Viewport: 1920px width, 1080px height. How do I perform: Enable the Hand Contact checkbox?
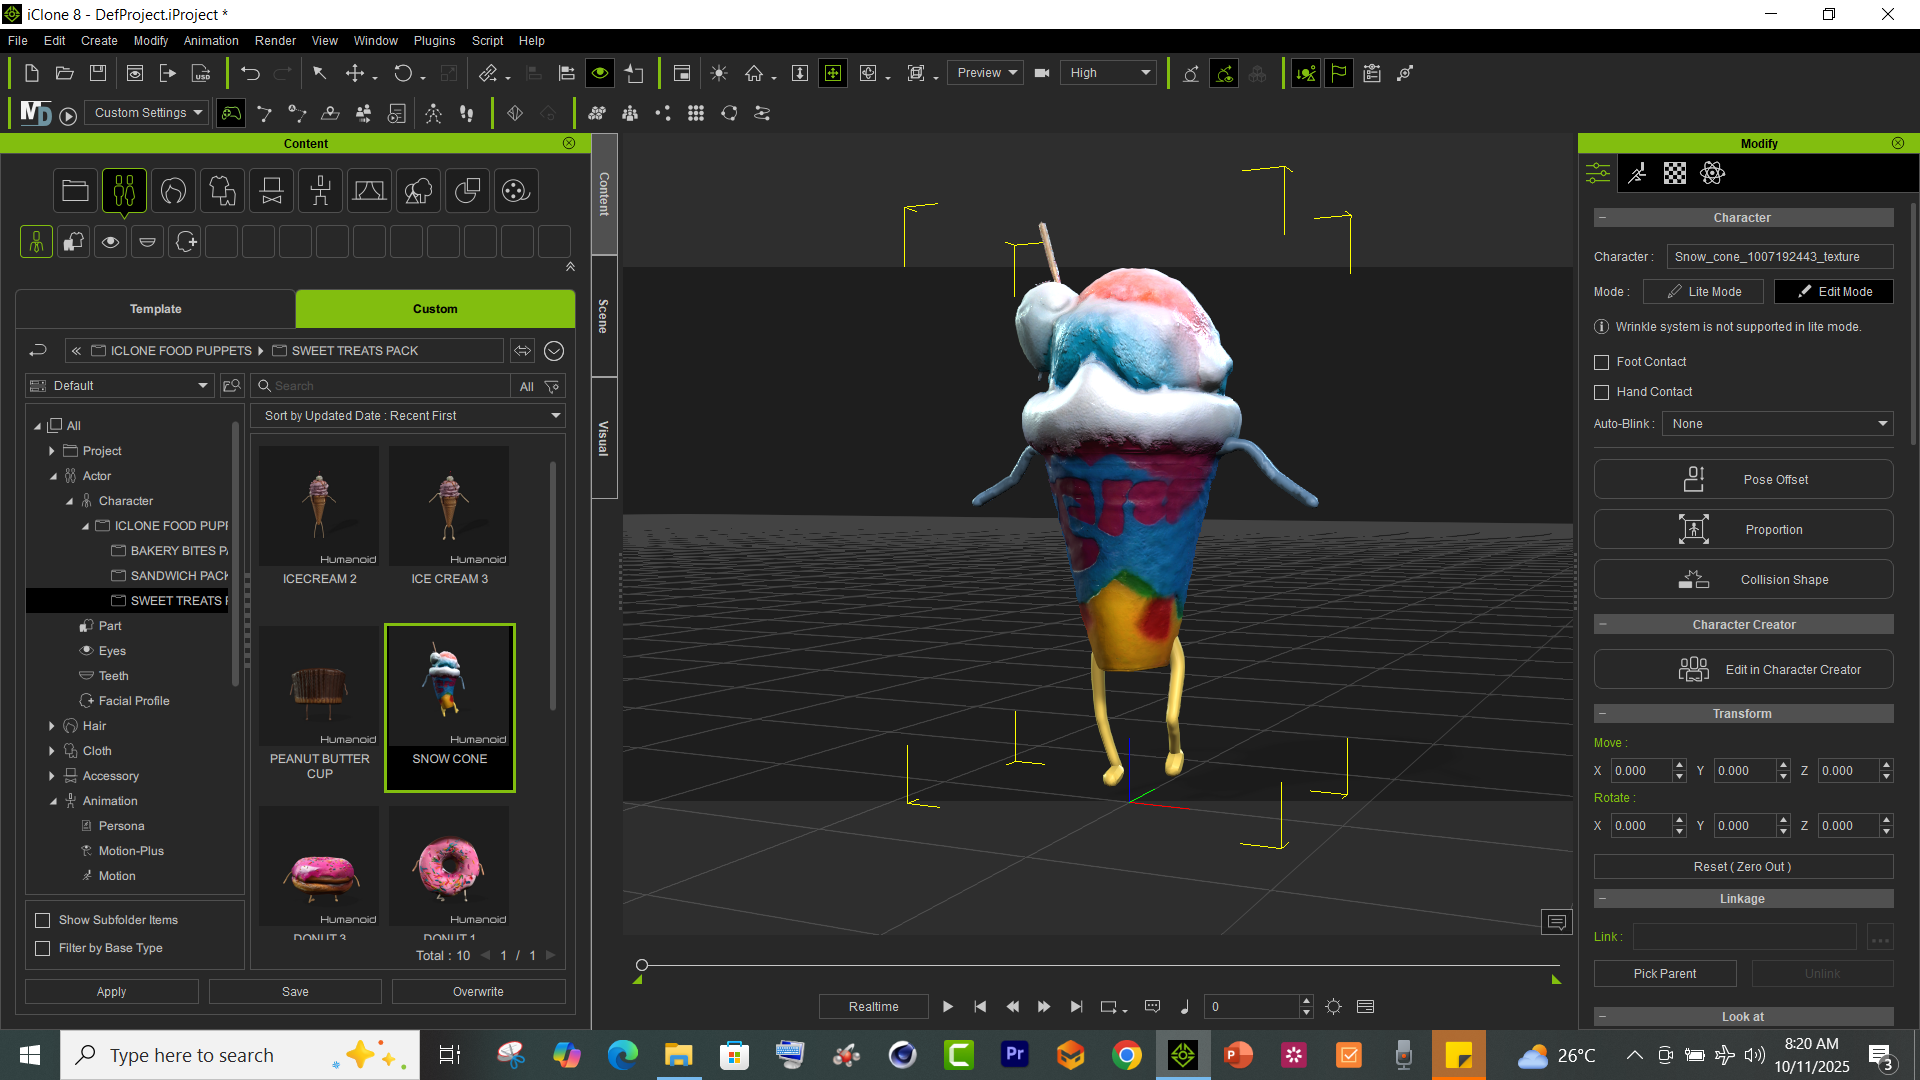(x=1602, y=392)
